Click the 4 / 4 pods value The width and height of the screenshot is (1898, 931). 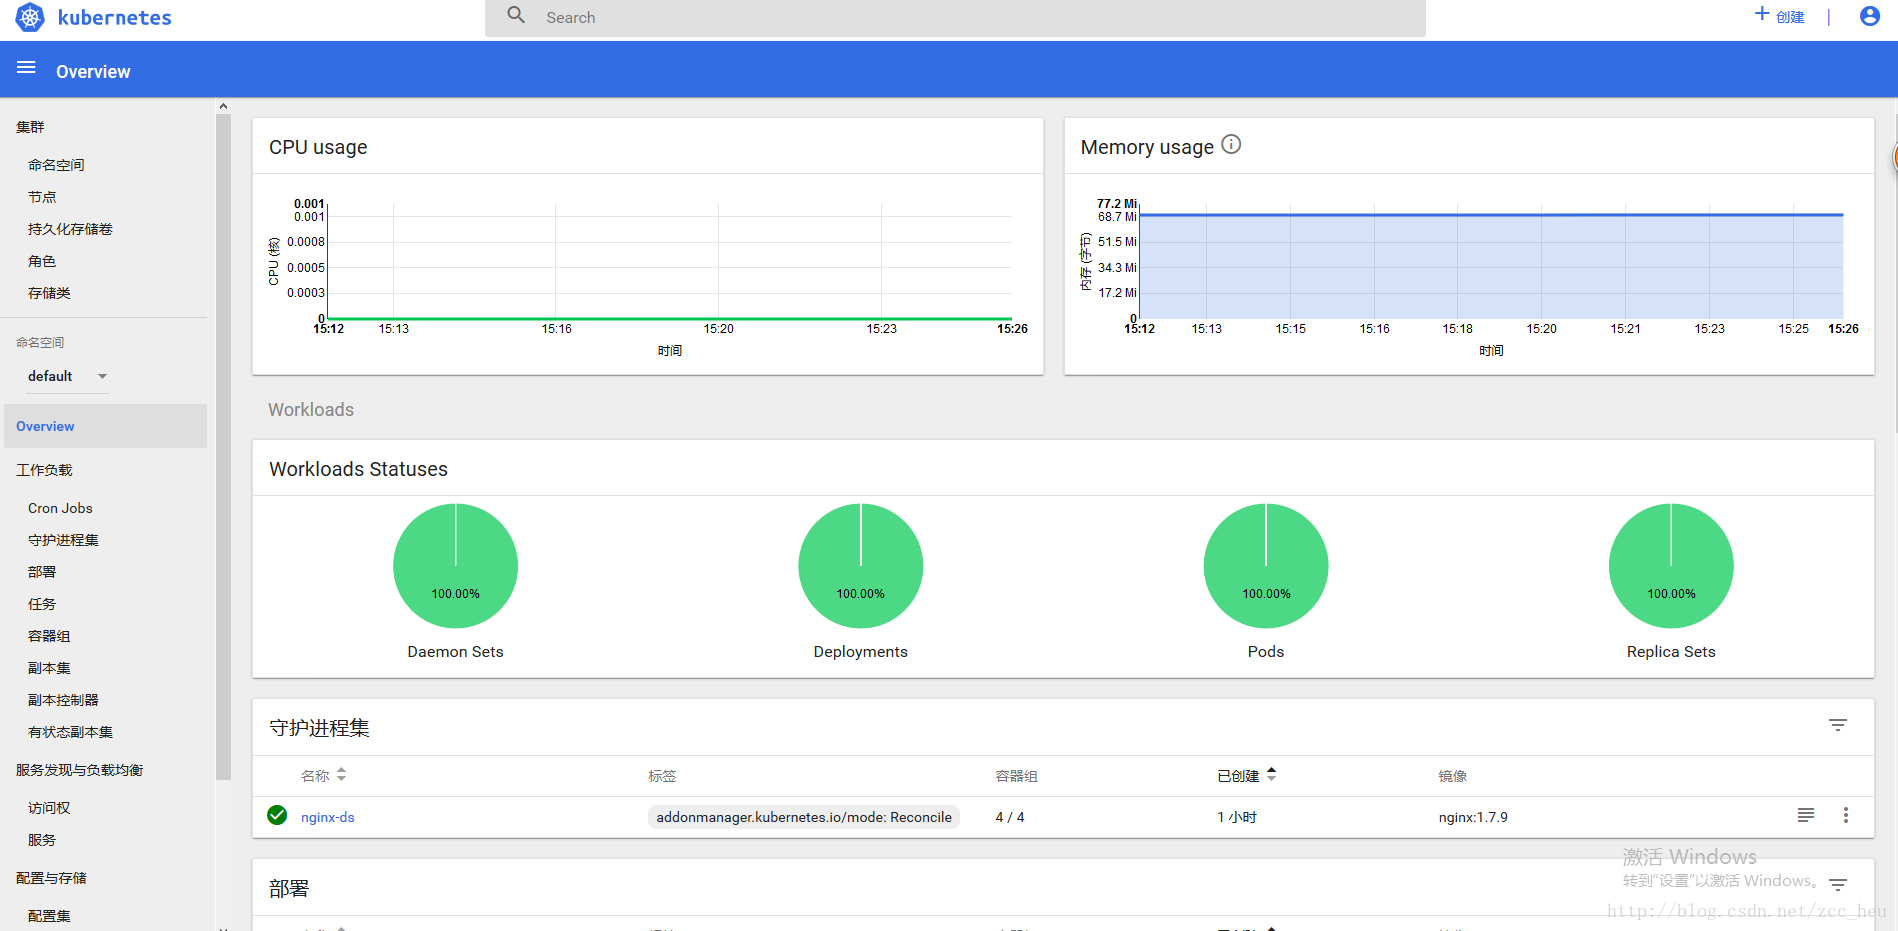click(x=1010, y=817)
